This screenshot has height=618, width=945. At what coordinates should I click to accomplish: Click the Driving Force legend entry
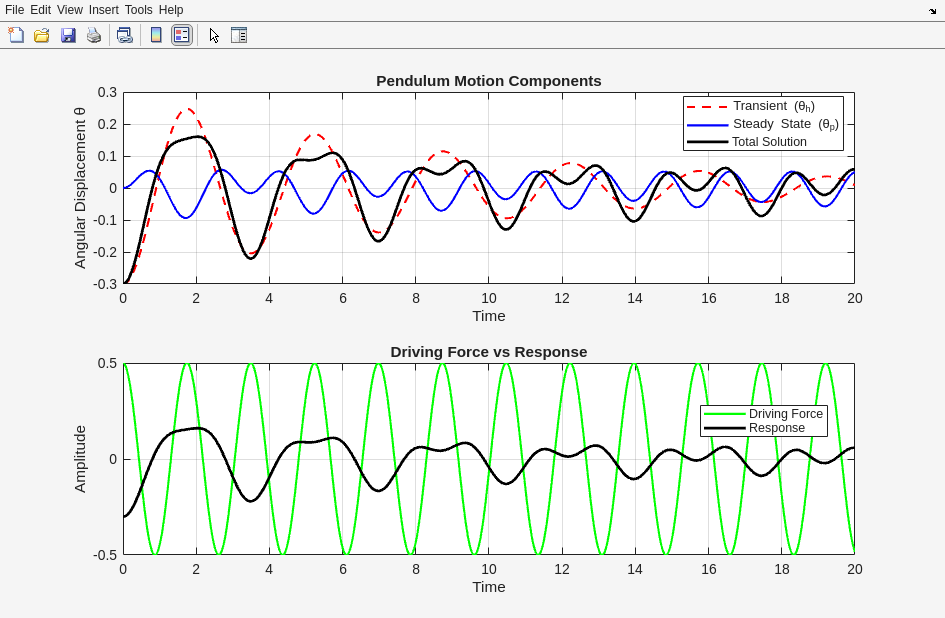coord(785,413)
